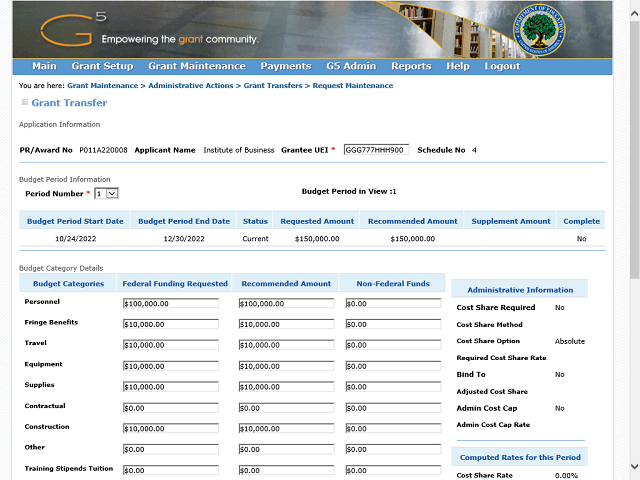The image size is (640, 480).
Task: Select the Travel Recommended Amount field
Action: click(x=287, y=345)
